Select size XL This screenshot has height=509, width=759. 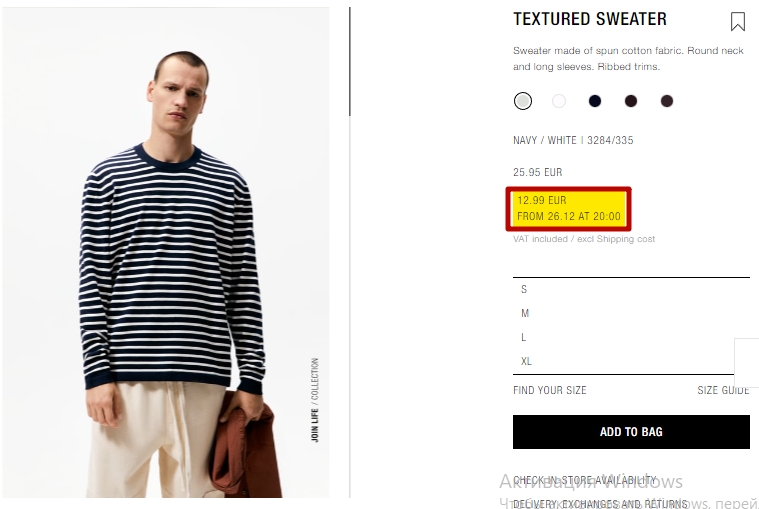click(x=624, y=361)
